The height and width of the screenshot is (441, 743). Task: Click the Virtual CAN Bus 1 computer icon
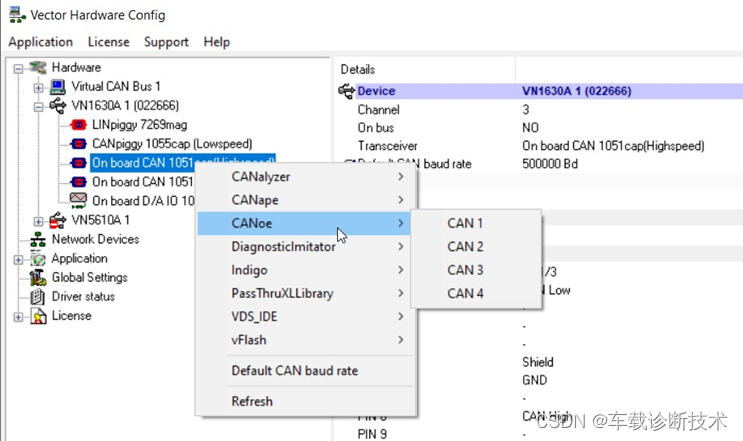pyautogui.click(x=58, y=87)
